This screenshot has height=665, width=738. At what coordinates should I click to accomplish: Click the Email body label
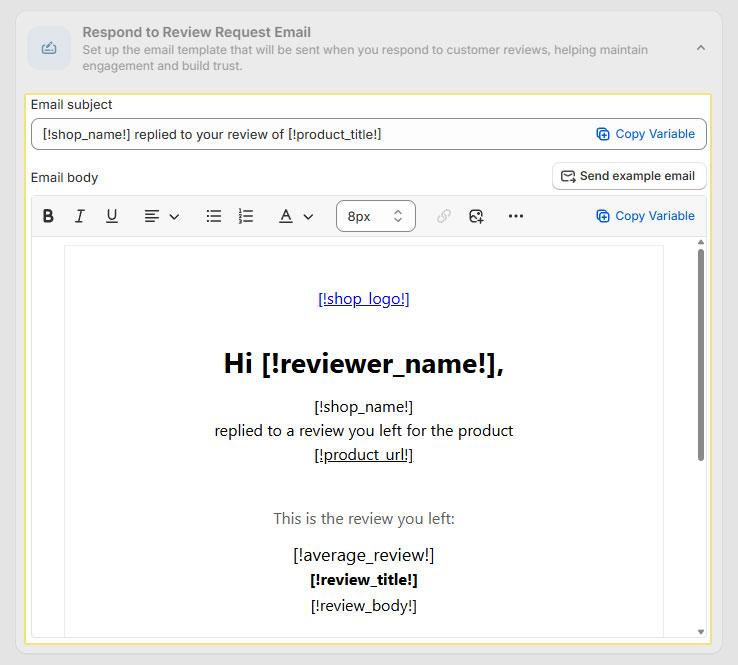pos(64,177)
